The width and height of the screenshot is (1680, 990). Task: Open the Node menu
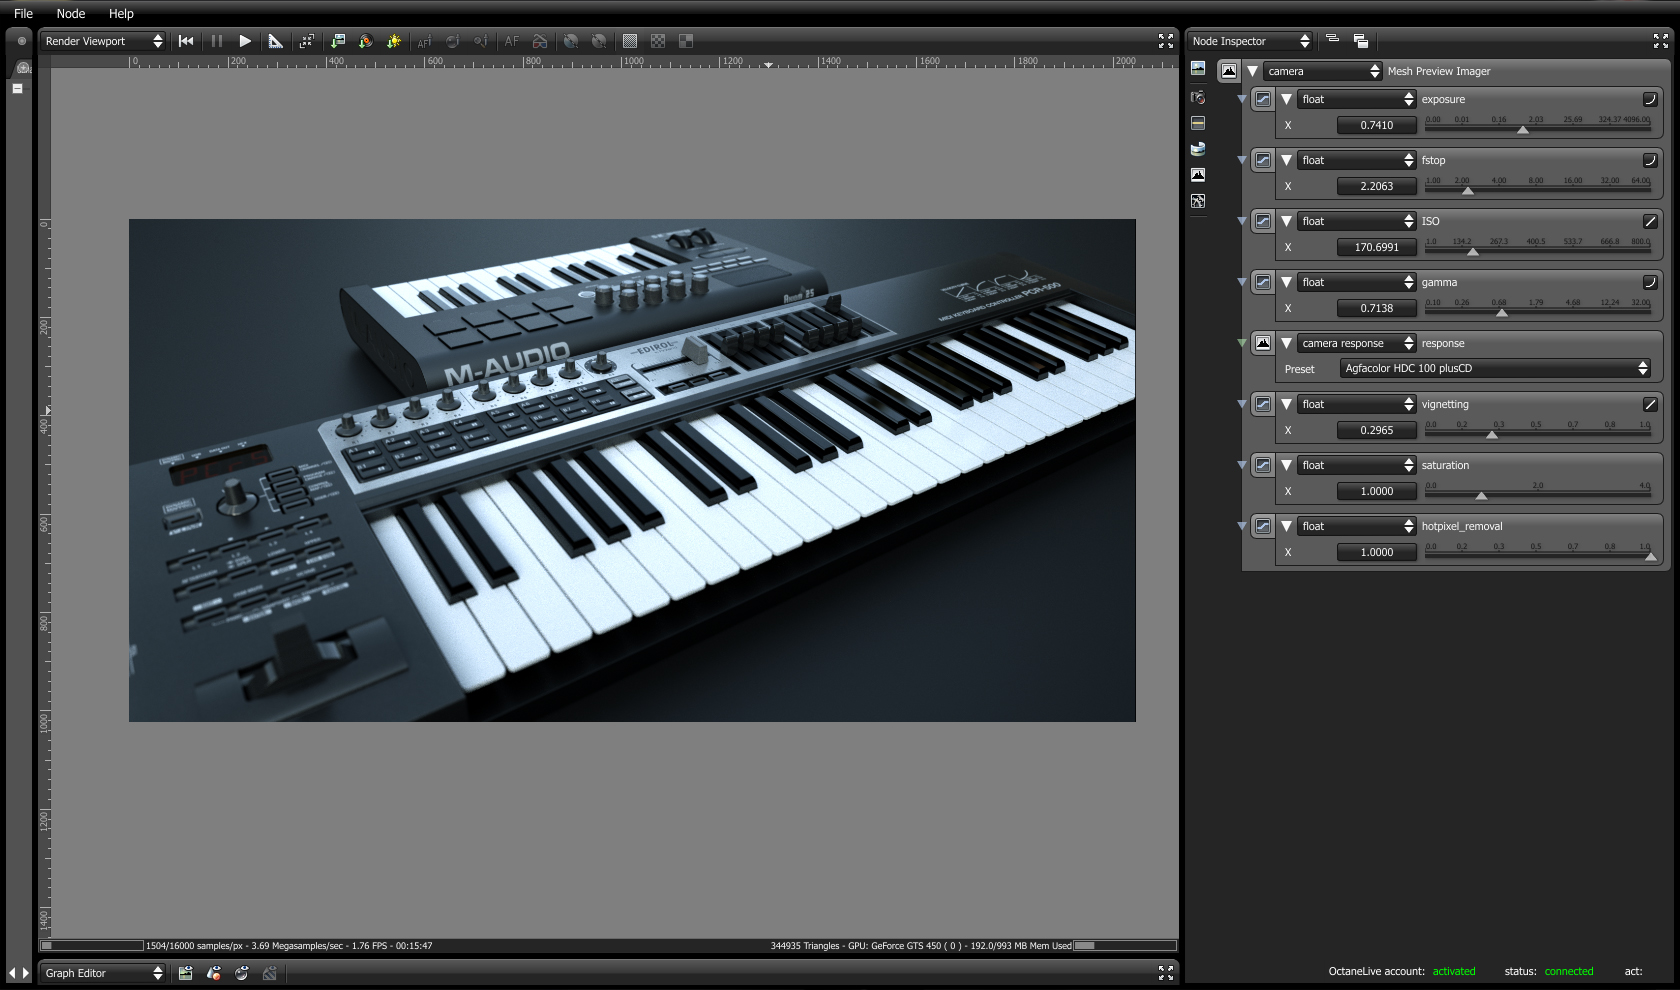[71, 14]
